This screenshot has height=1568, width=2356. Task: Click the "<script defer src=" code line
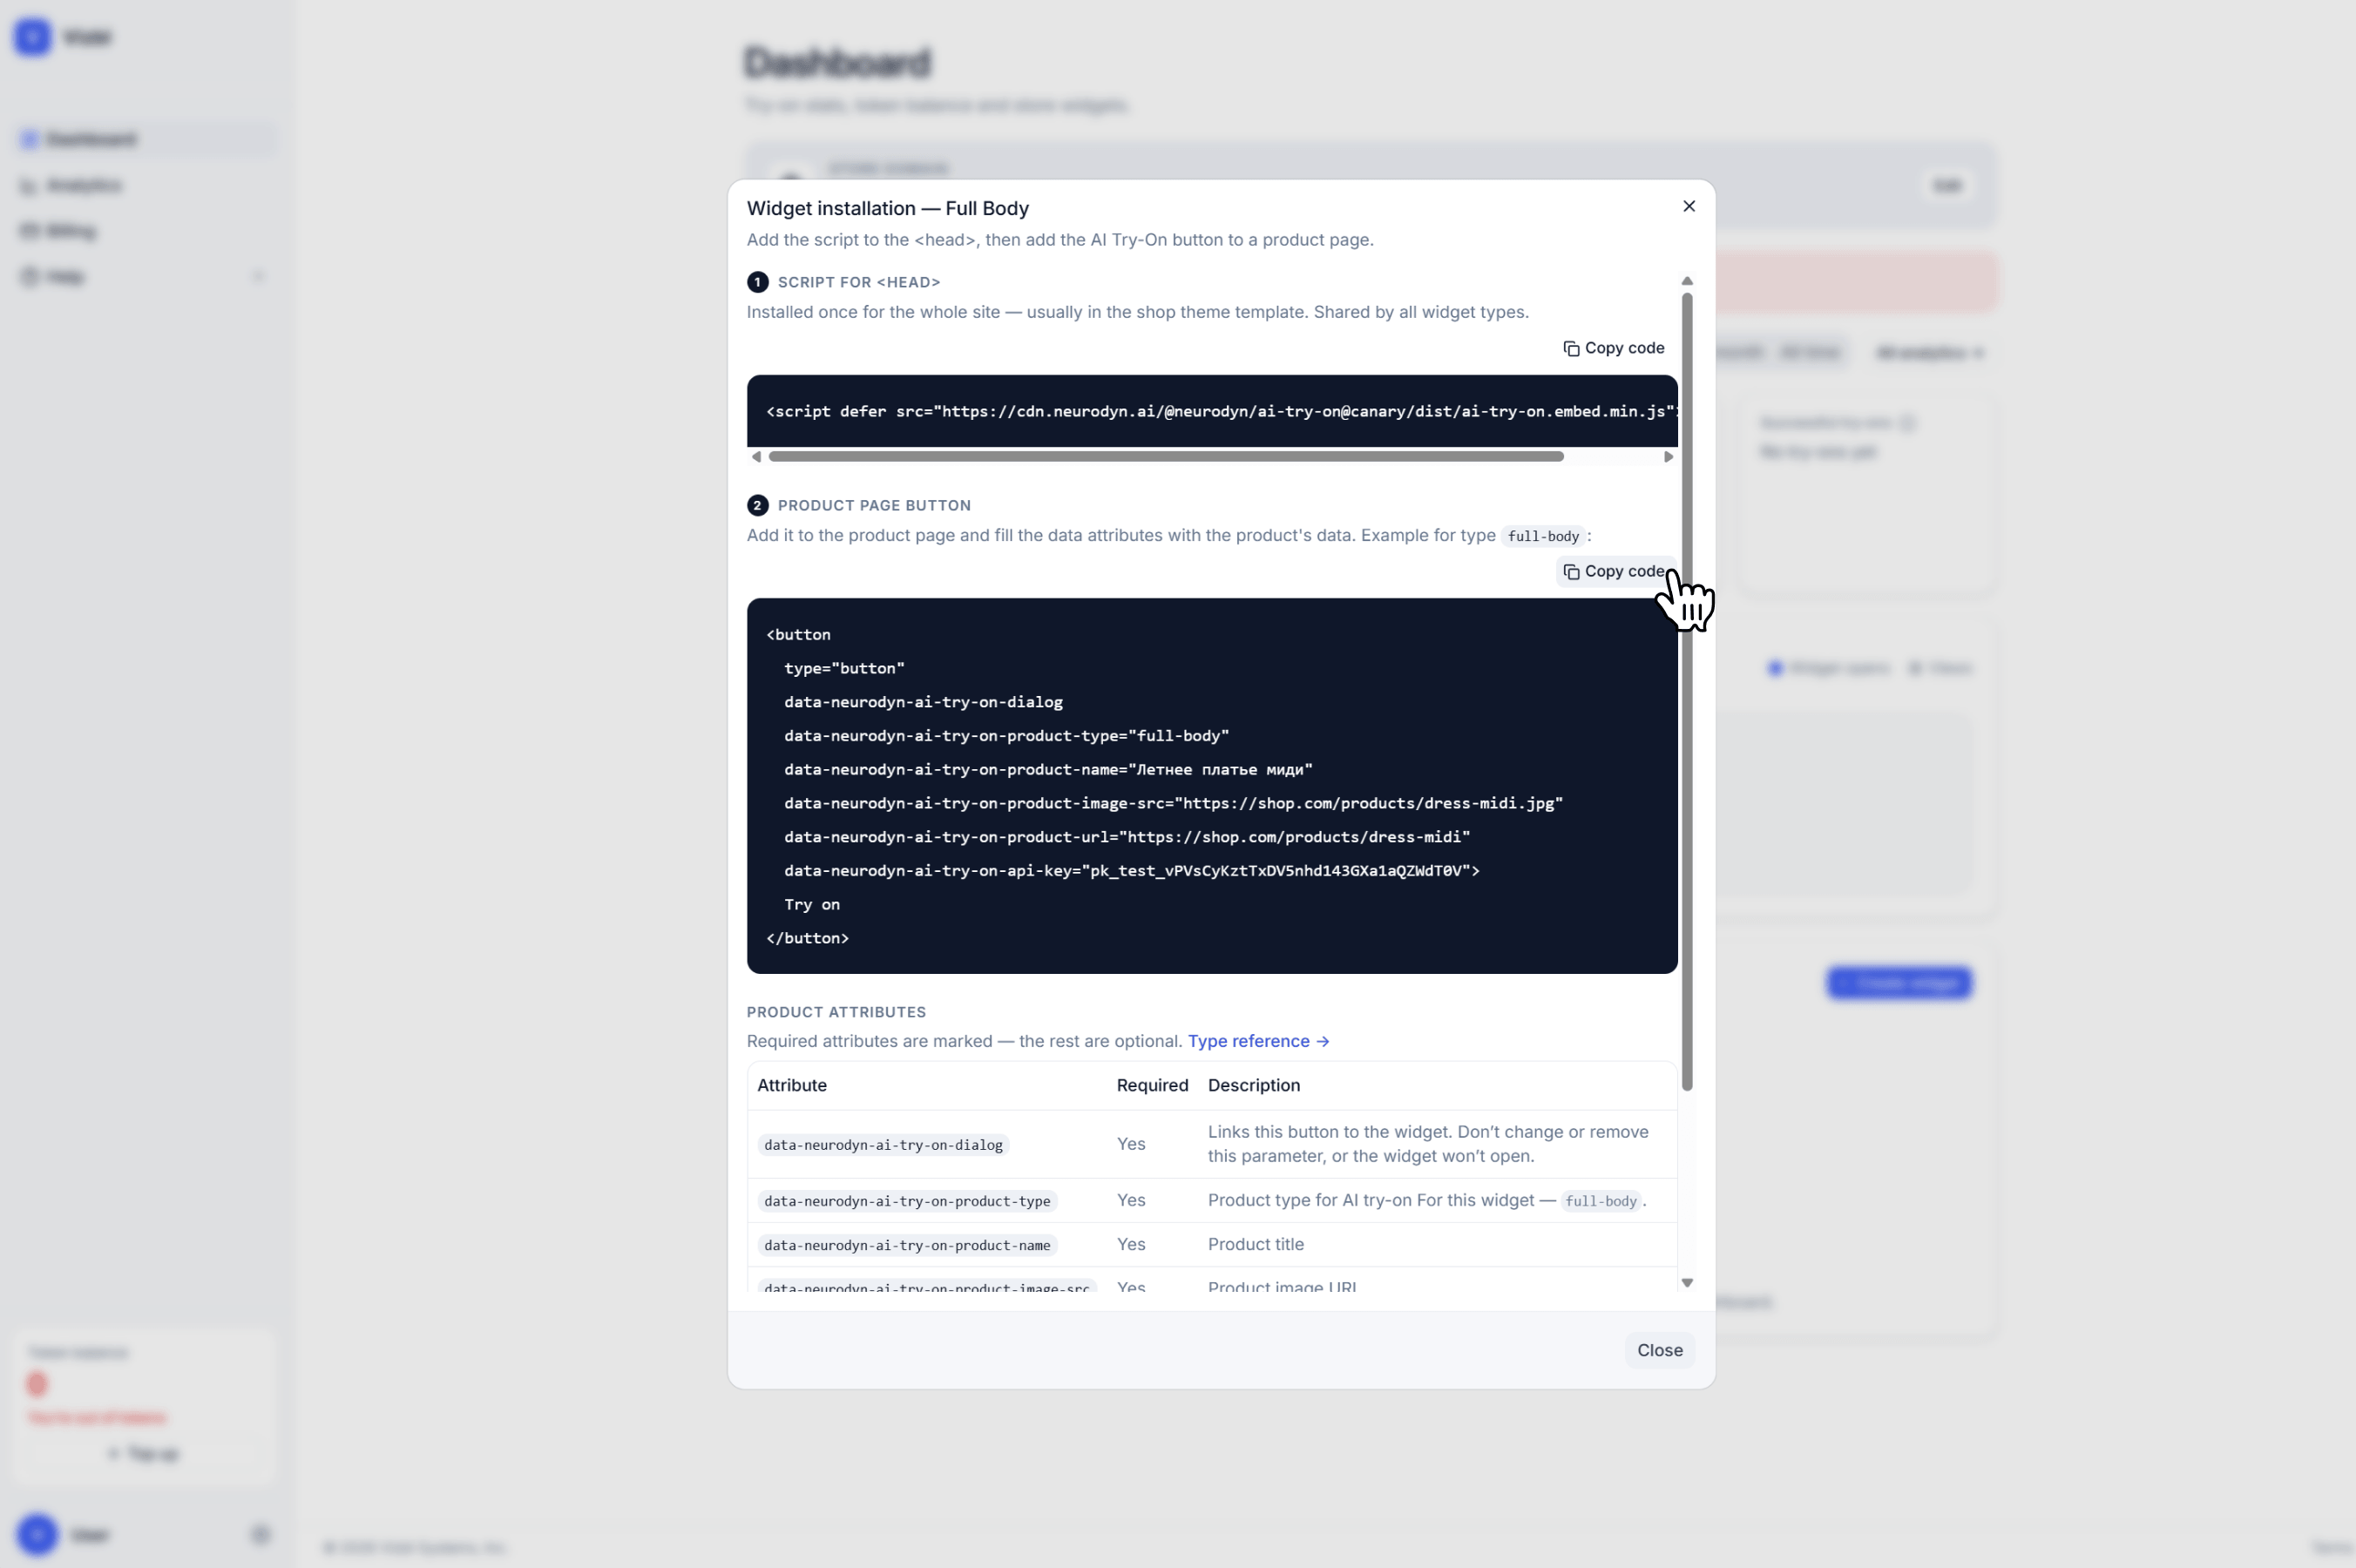(x=1221, y=411)
